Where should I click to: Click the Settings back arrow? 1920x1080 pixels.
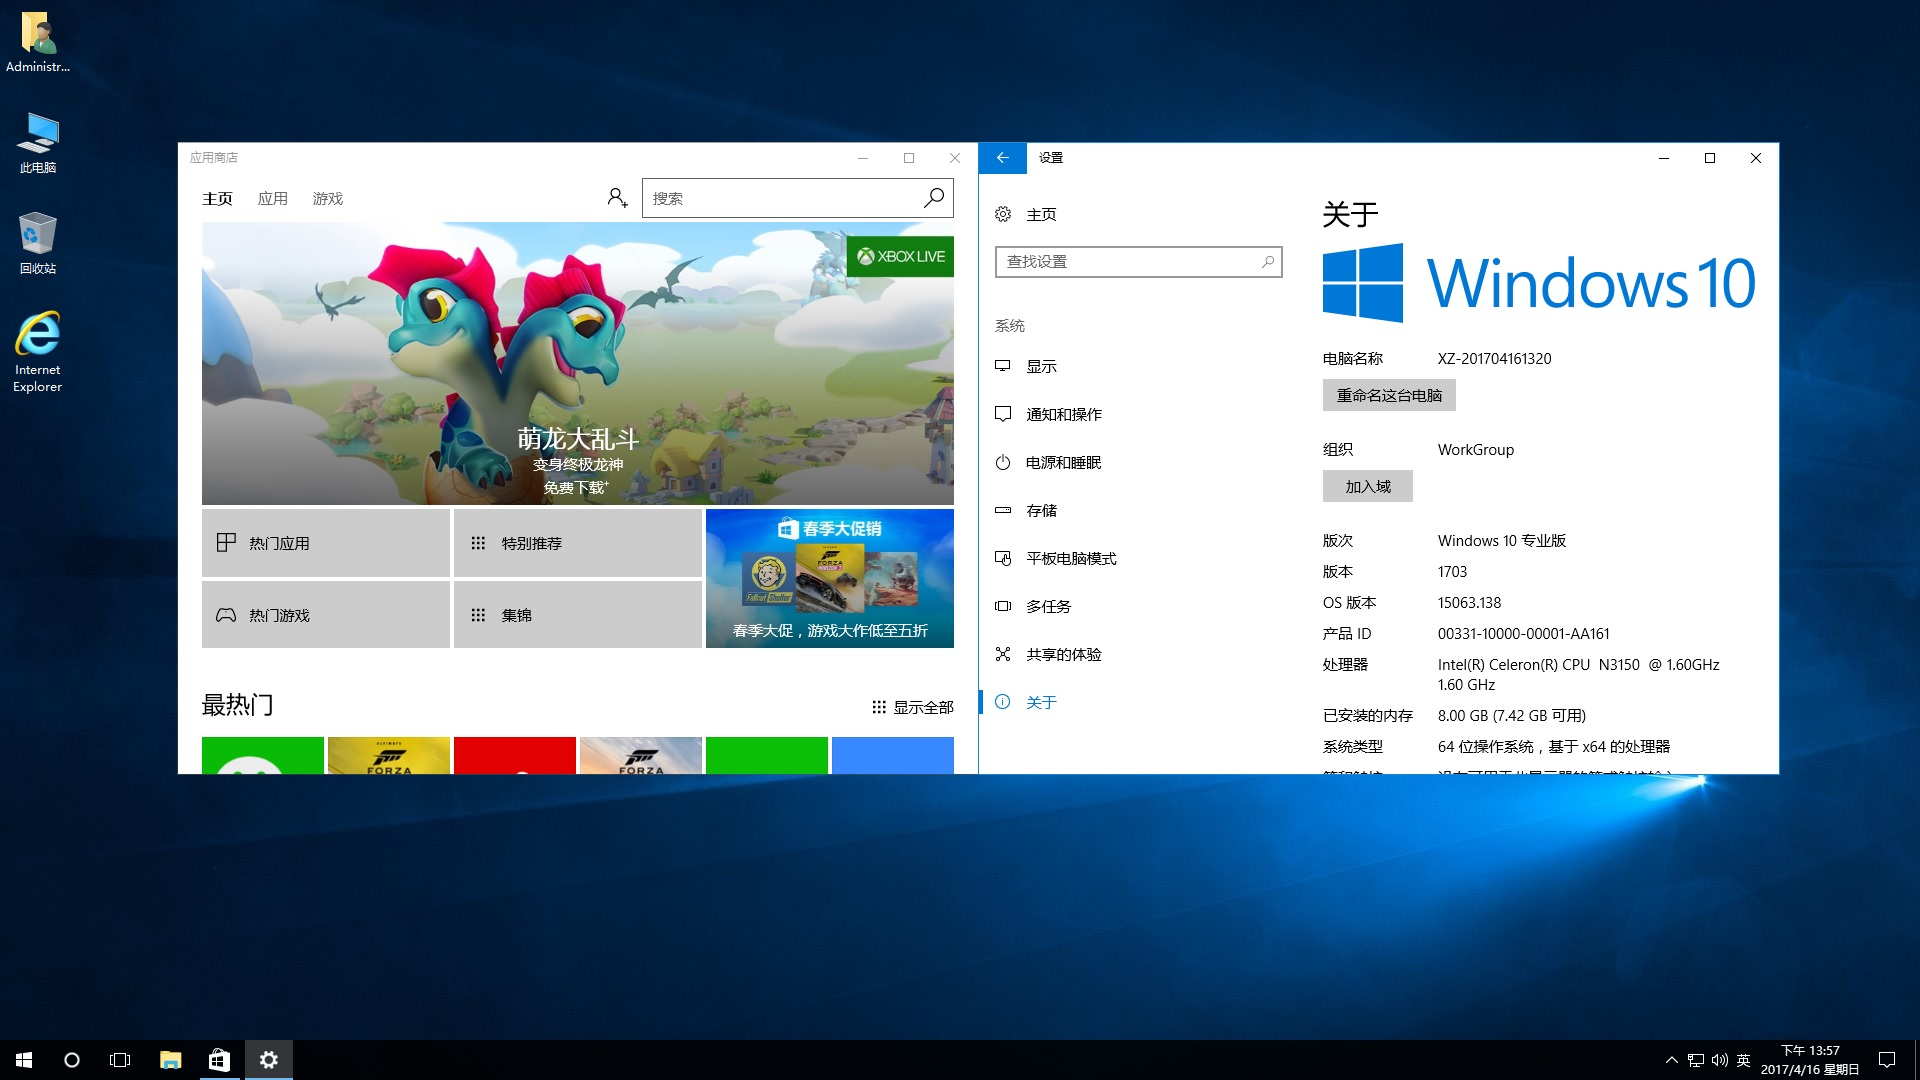pyautogui.click(x=1002, y=158)
